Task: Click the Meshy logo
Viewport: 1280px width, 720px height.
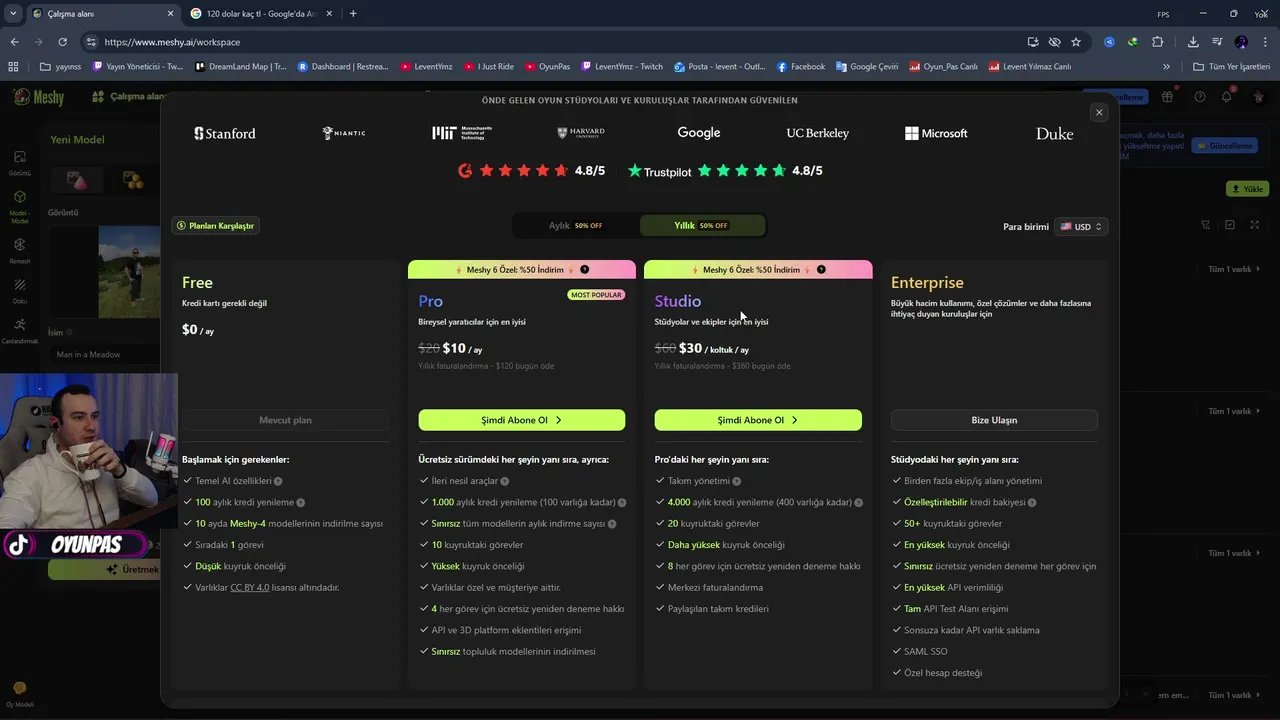Action: click(x=38, y=97)
